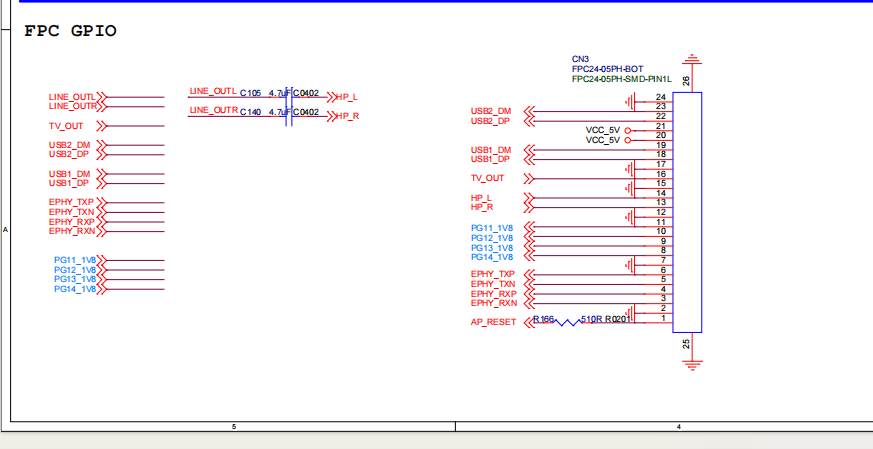The height and width of the screenshot is (449, 873).
Task: Select ground symbol below pin 25
Action: point(687,363)
